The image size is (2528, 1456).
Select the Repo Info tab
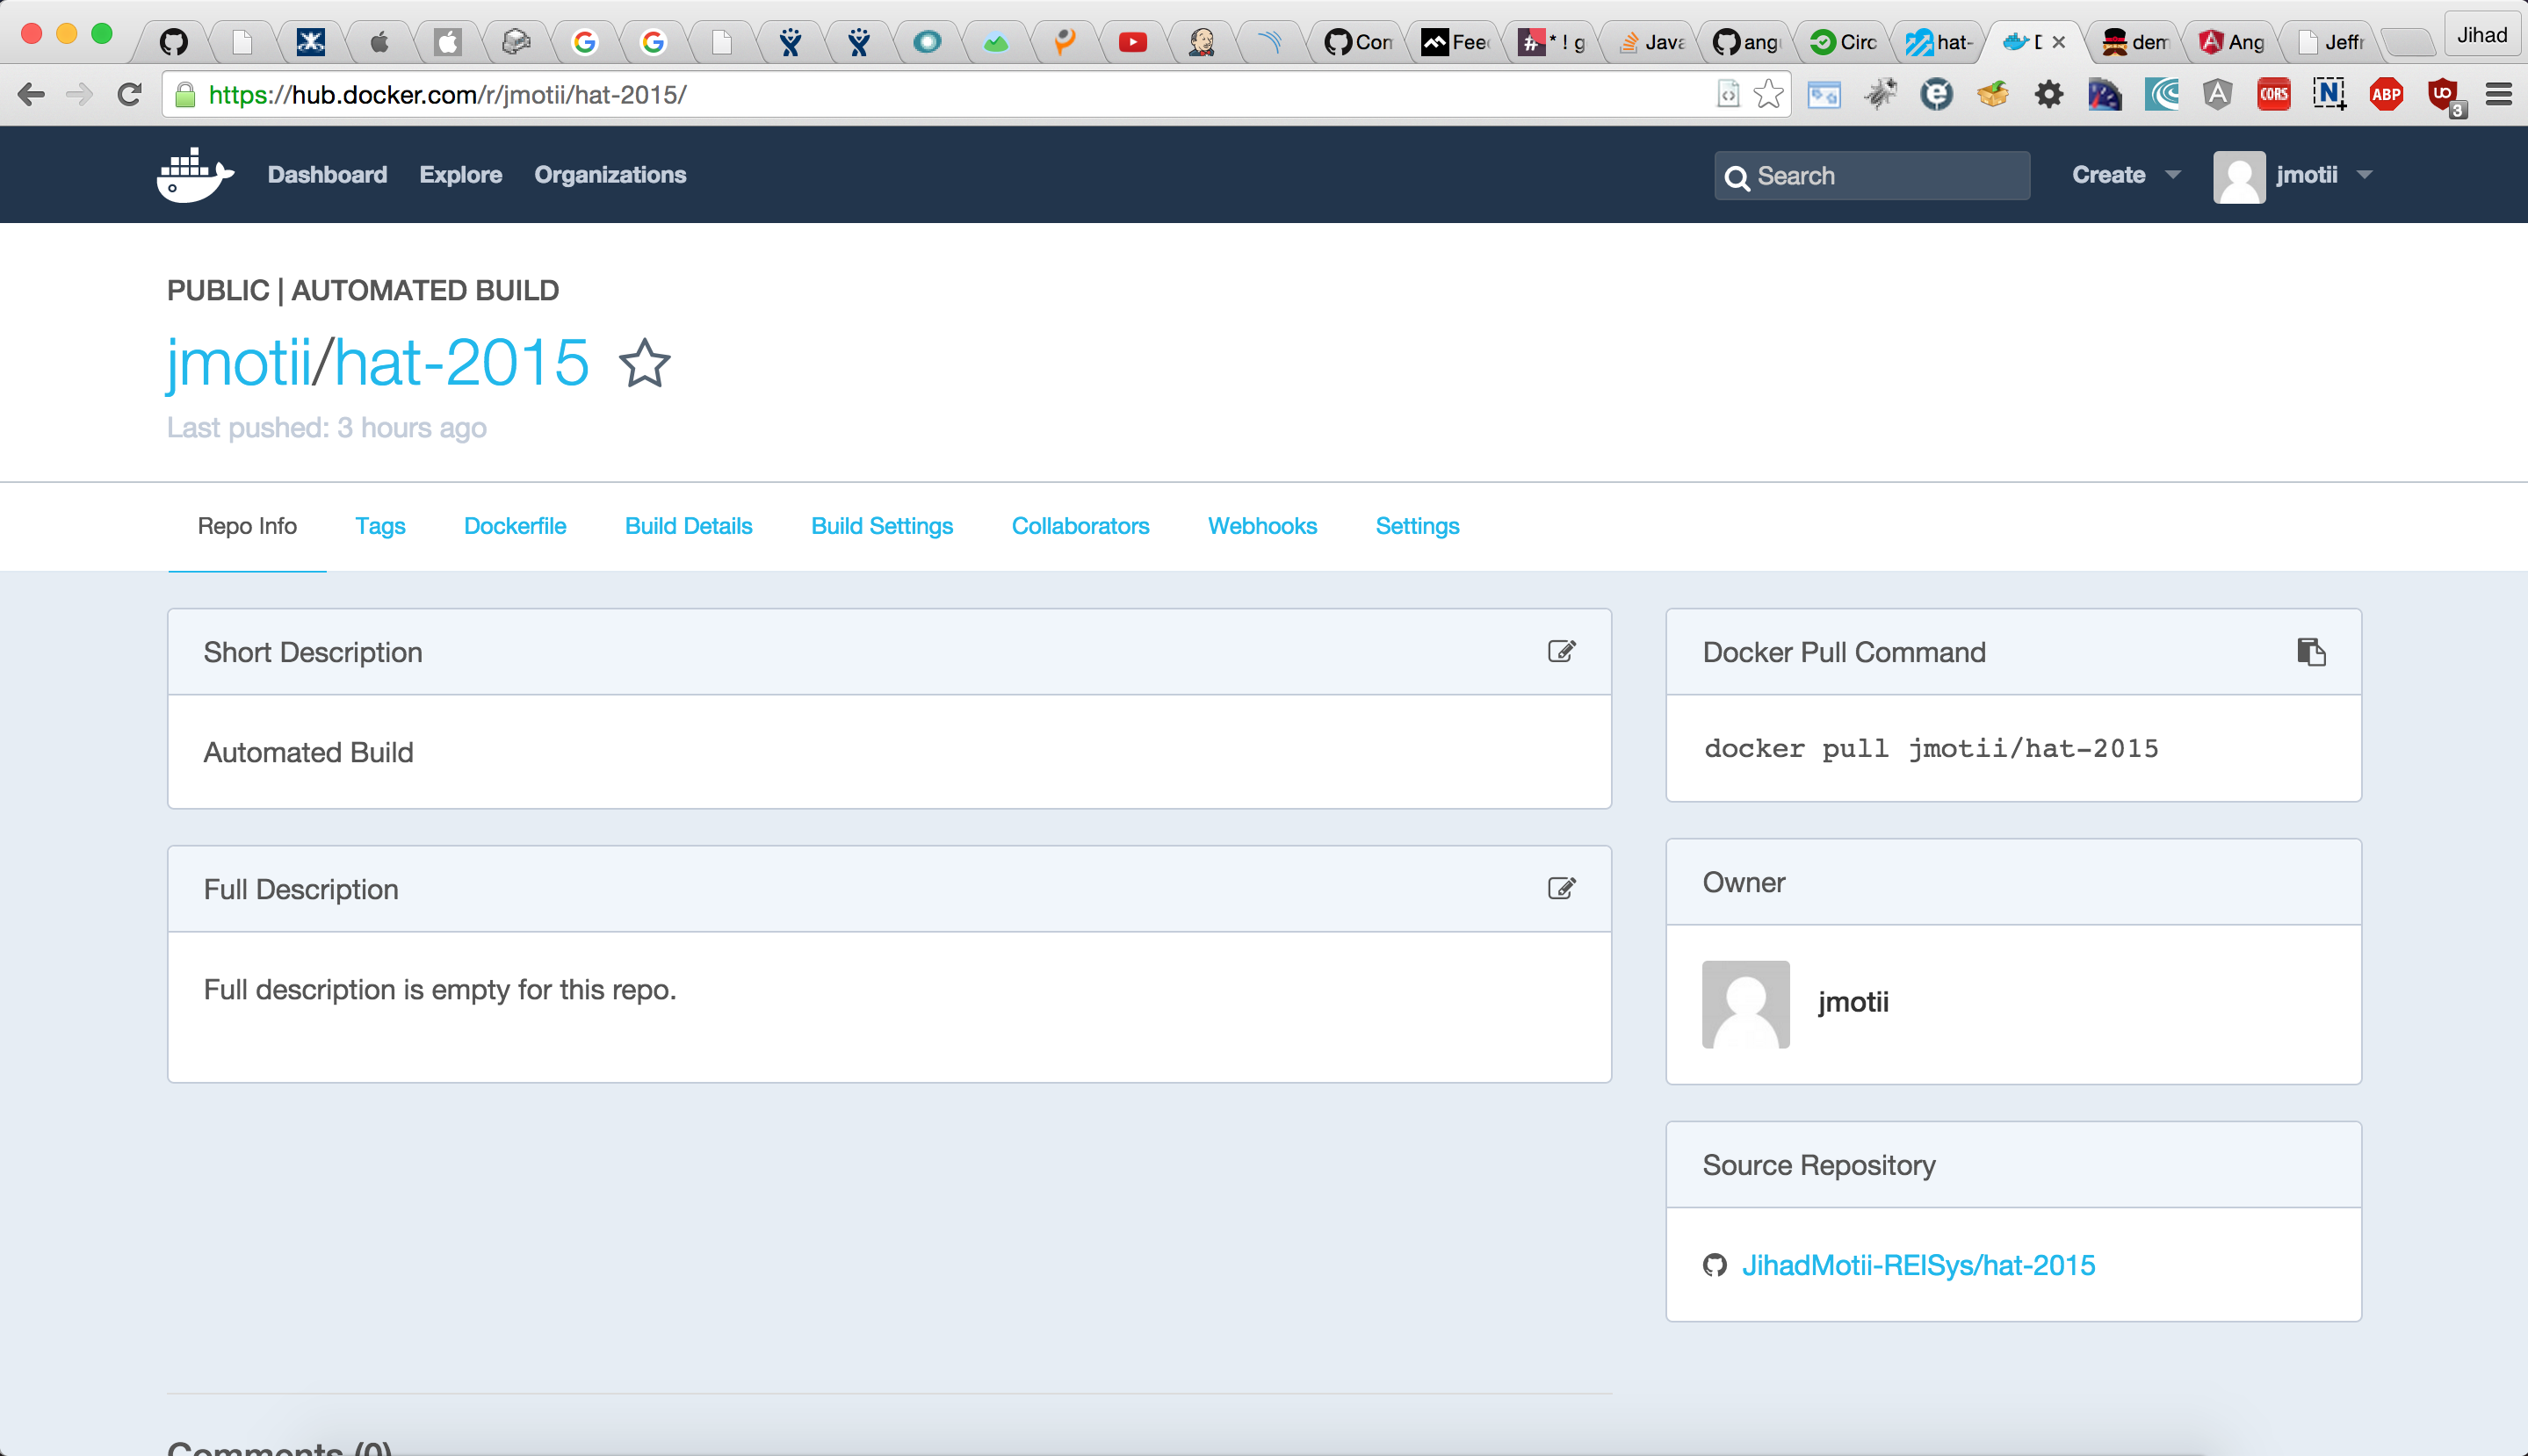coord(247,526)
